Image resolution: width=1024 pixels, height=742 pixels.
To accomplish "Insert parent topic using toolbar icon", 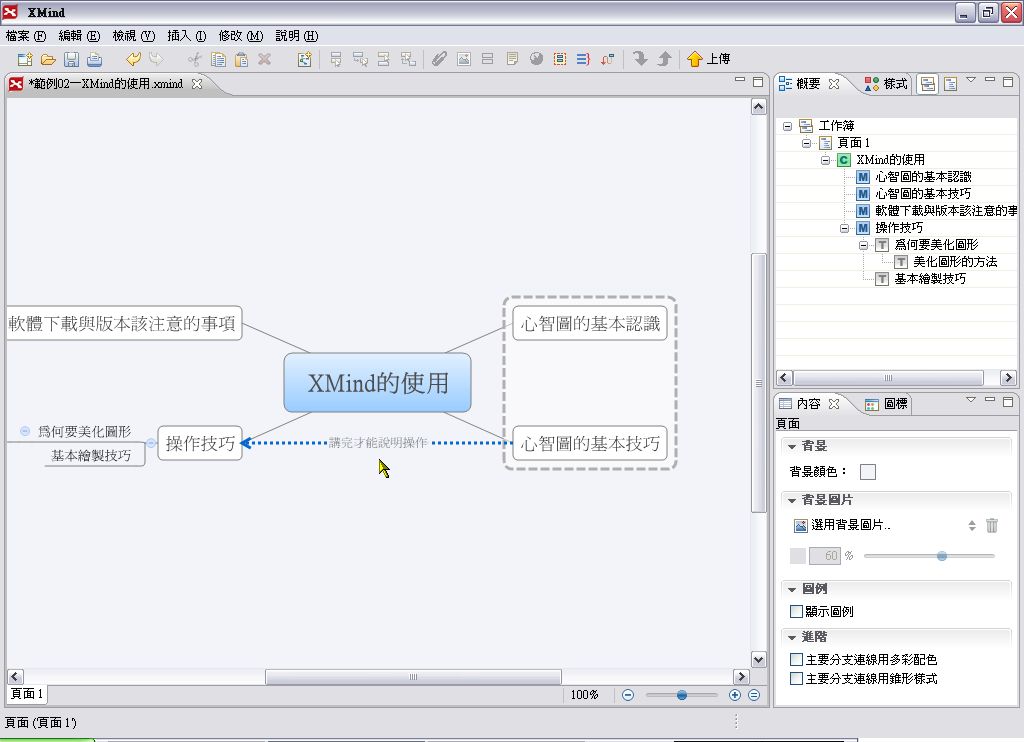I will tap(408, 59).
